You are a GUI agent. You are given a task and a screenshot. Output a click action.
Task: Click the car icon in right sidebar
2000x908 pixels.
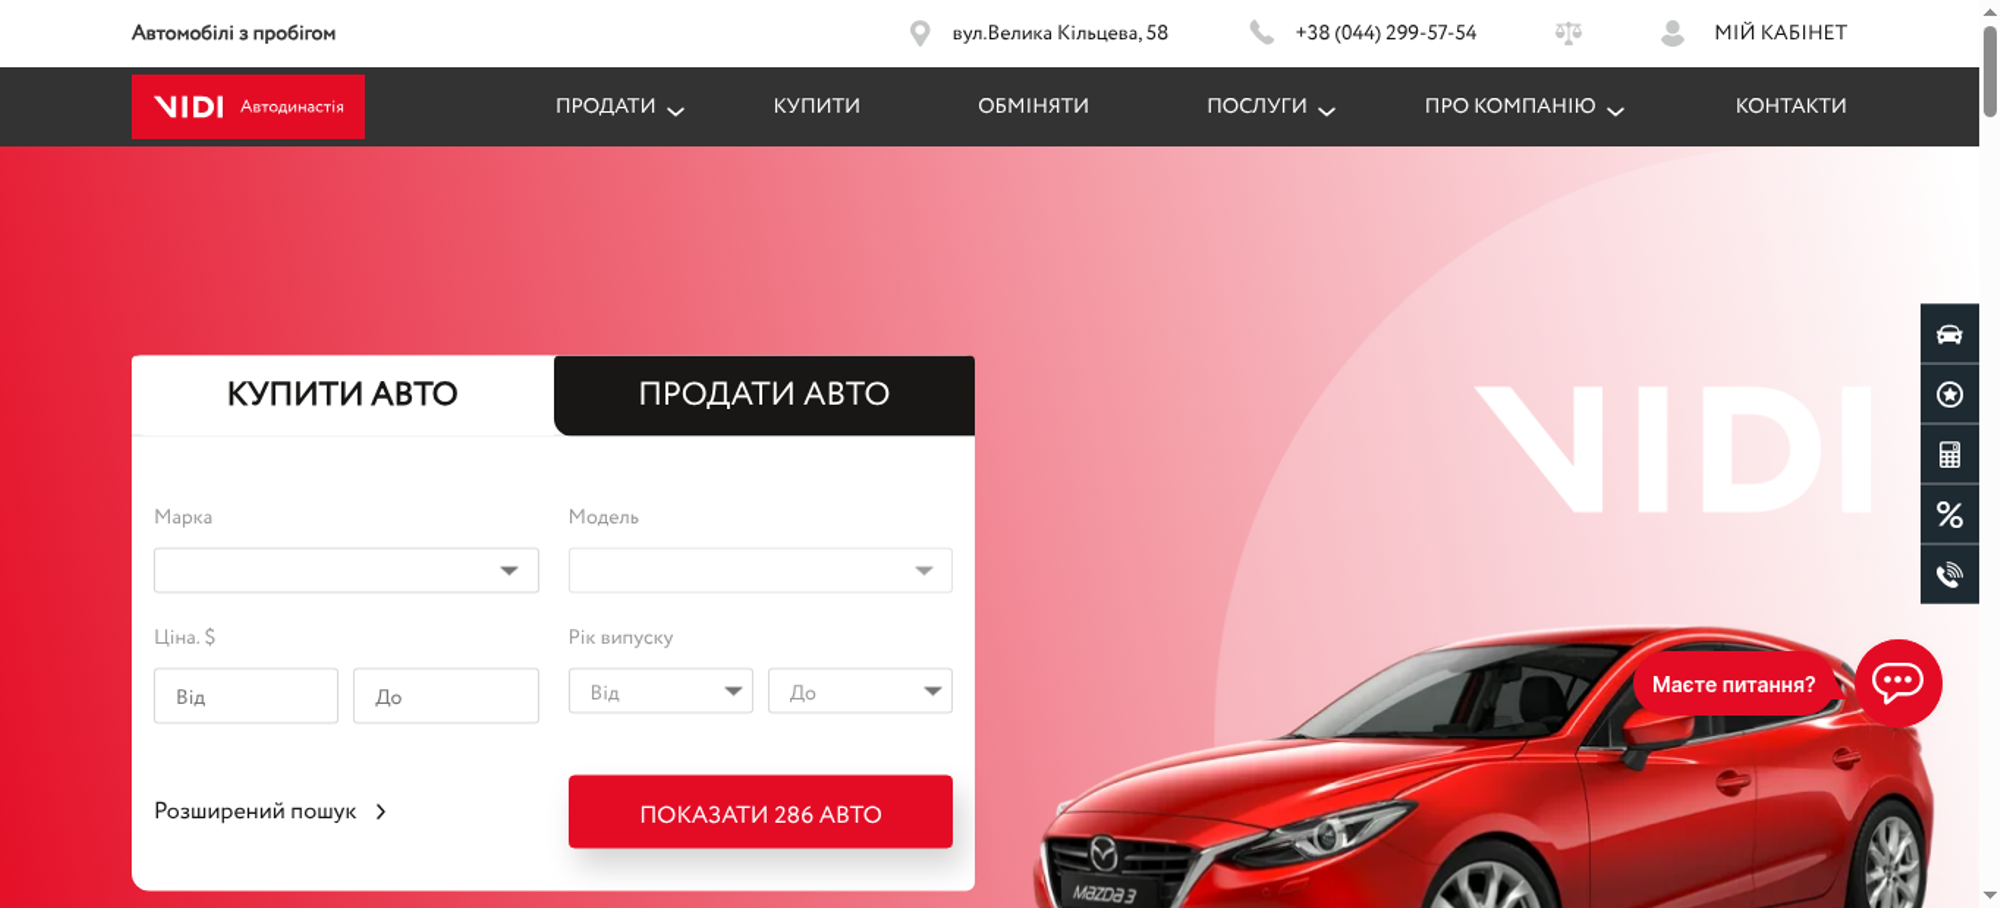(x=1949, y=334)
